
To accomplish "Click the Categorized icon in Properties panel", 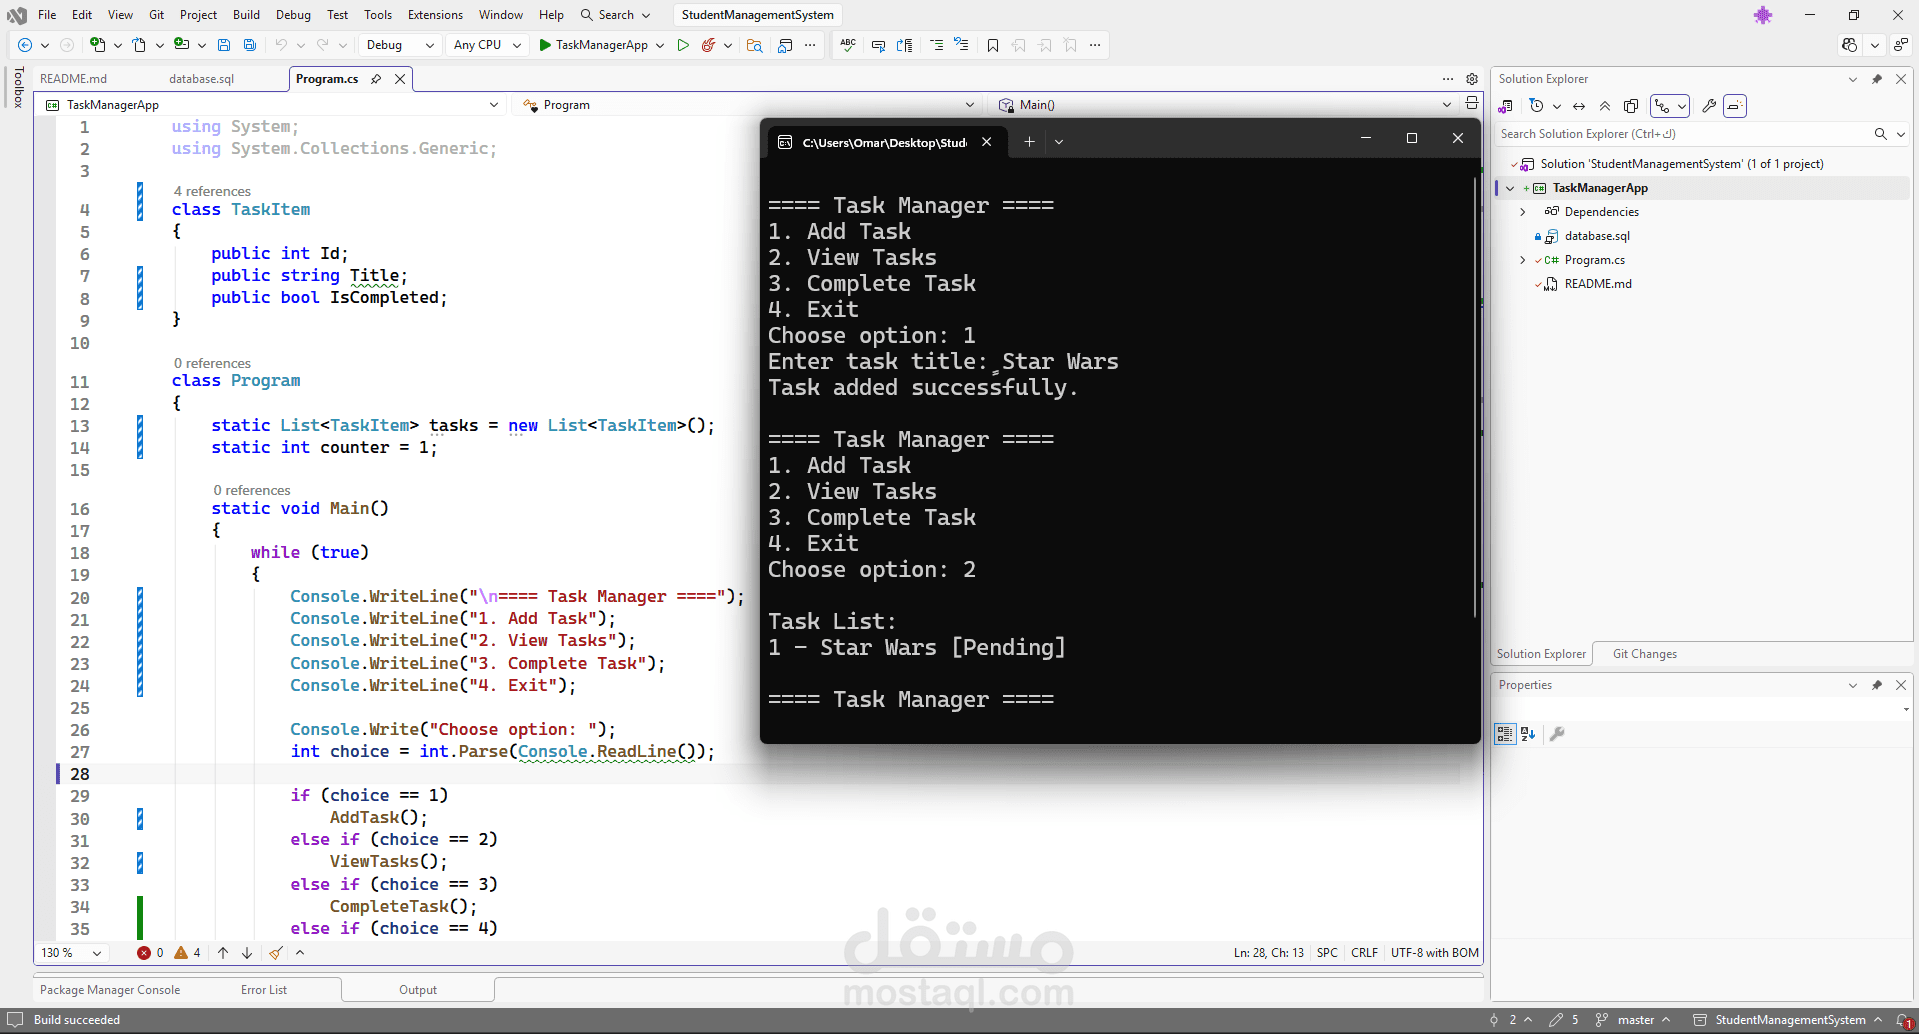I will tap(1505, 734).
